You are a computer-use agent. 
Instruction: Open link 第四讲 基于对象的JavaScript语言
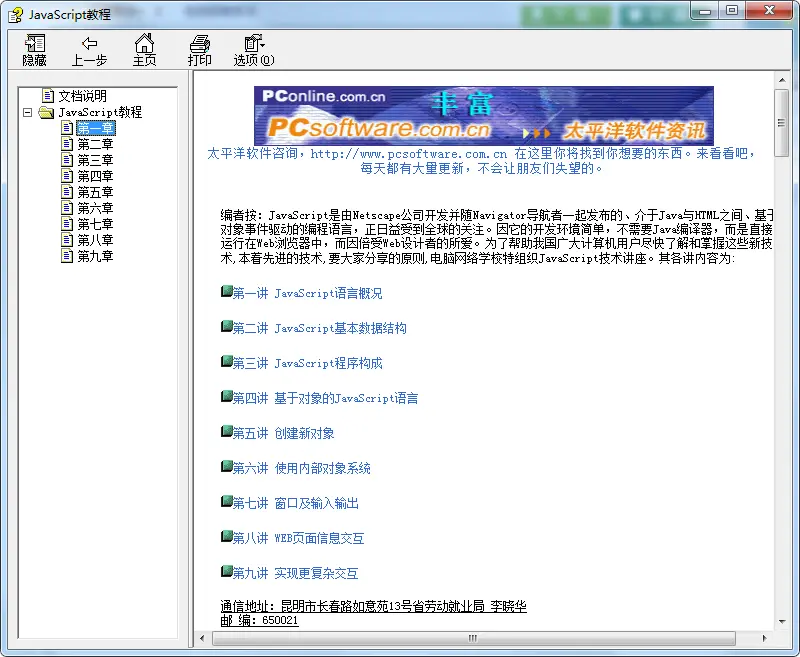tap(325, 398)
